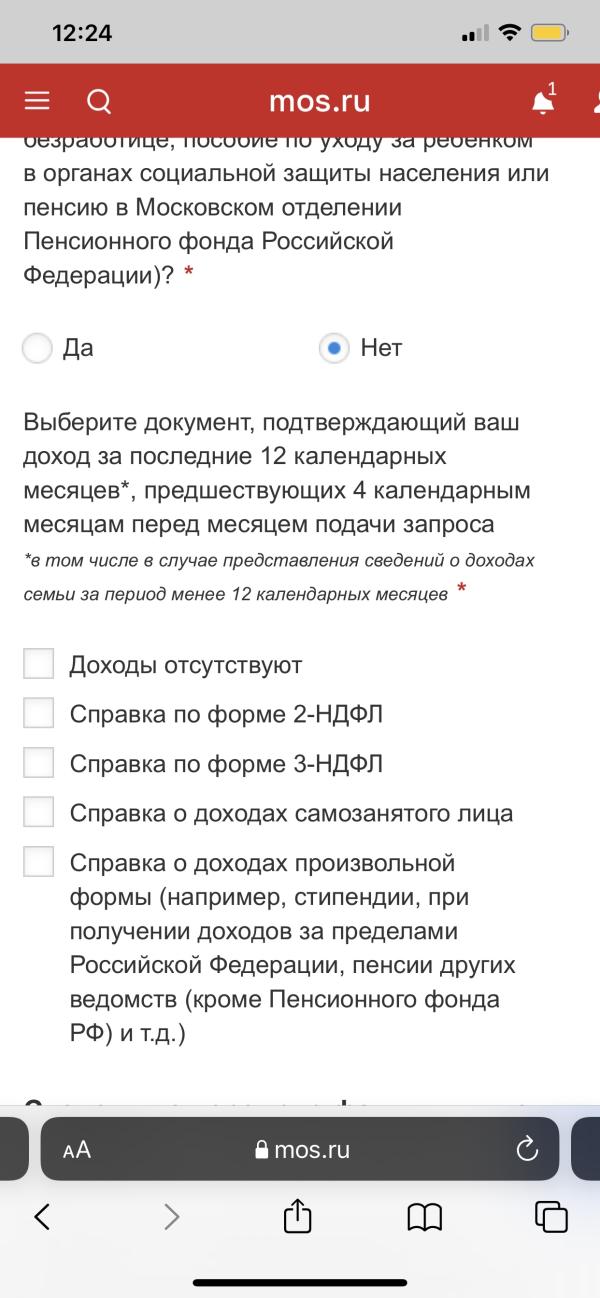This screenshot has width=600, height=1298.
Task: Show open Safari tabs overview
Action: [551, 1216]
